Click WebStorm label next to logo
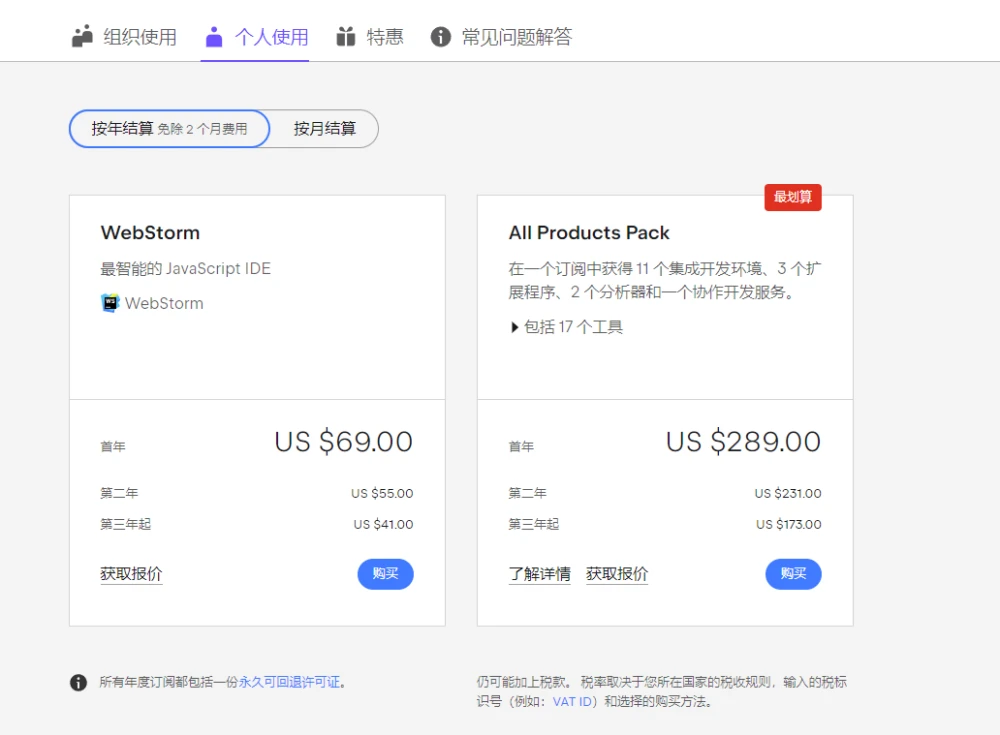The width and height of the screenshot is (1000, 735). [165, 303]
